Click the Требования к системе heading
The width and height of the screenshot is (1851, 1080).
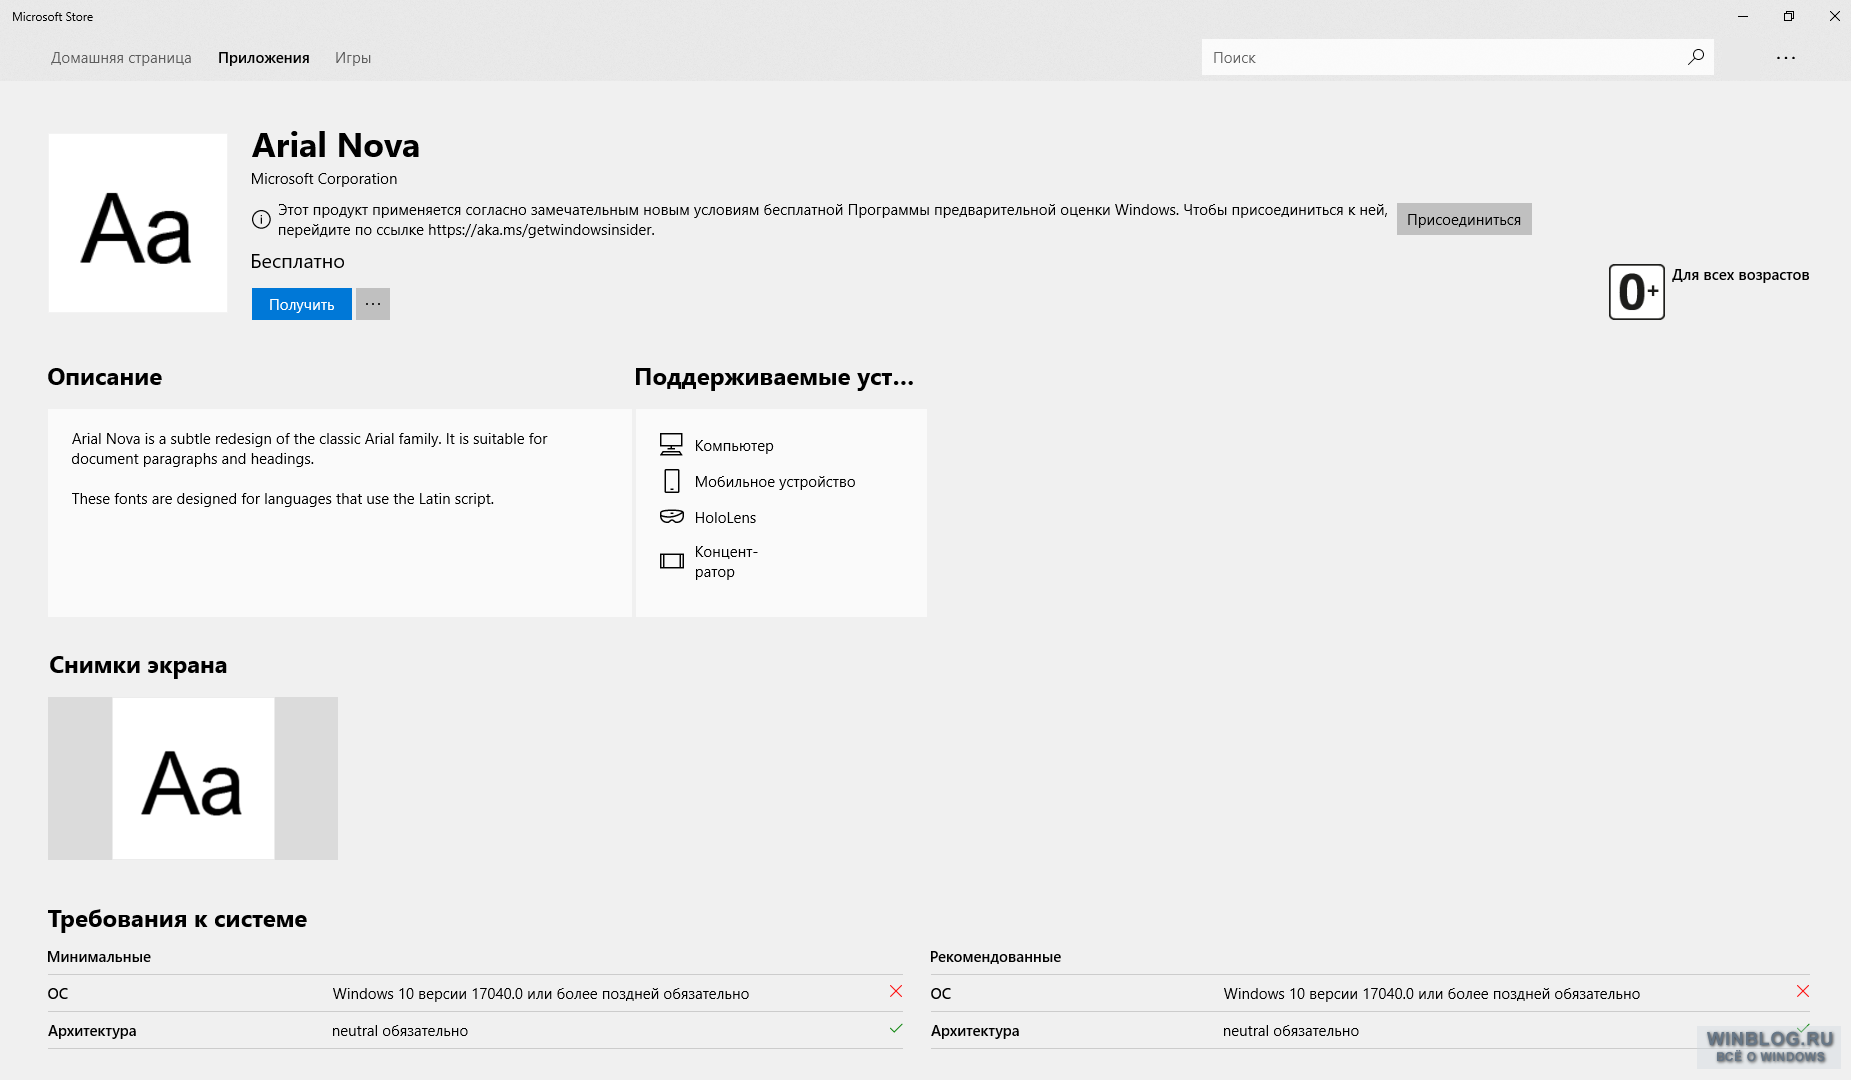177,919
